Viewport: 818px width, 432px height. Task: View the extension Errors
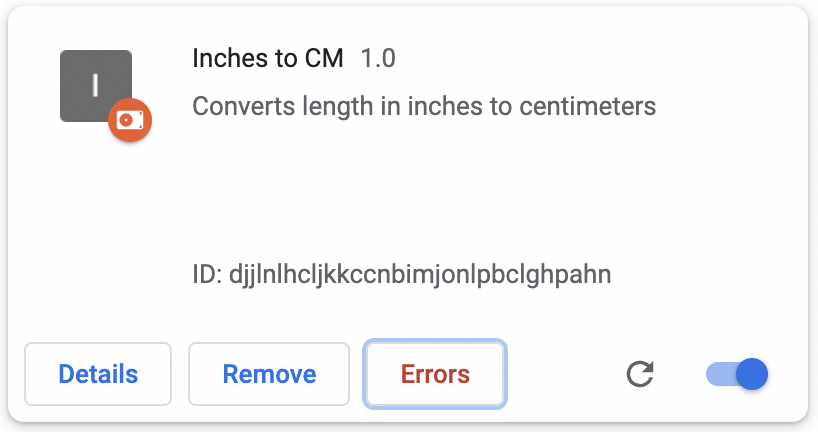[x=435, y=375]
